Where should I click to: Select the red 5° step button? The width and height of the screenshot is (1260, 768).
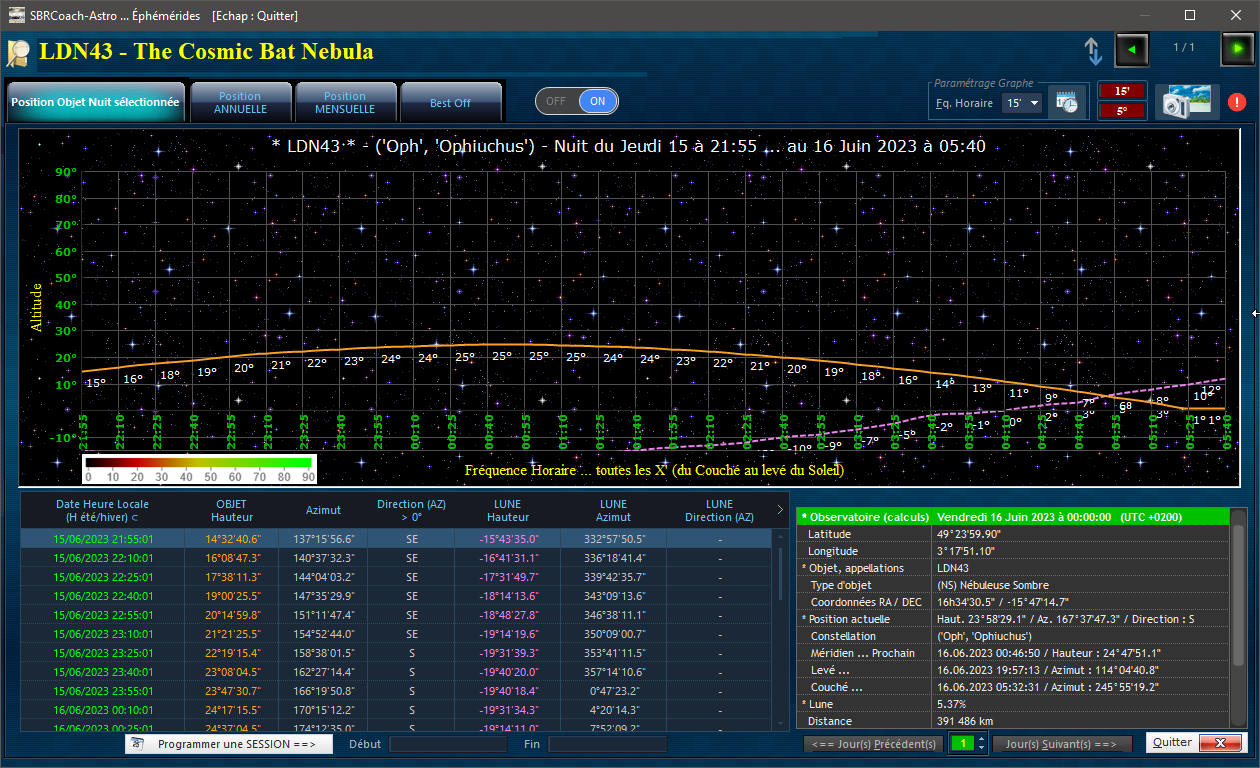pyautogui.click(x=1121, y=111)
